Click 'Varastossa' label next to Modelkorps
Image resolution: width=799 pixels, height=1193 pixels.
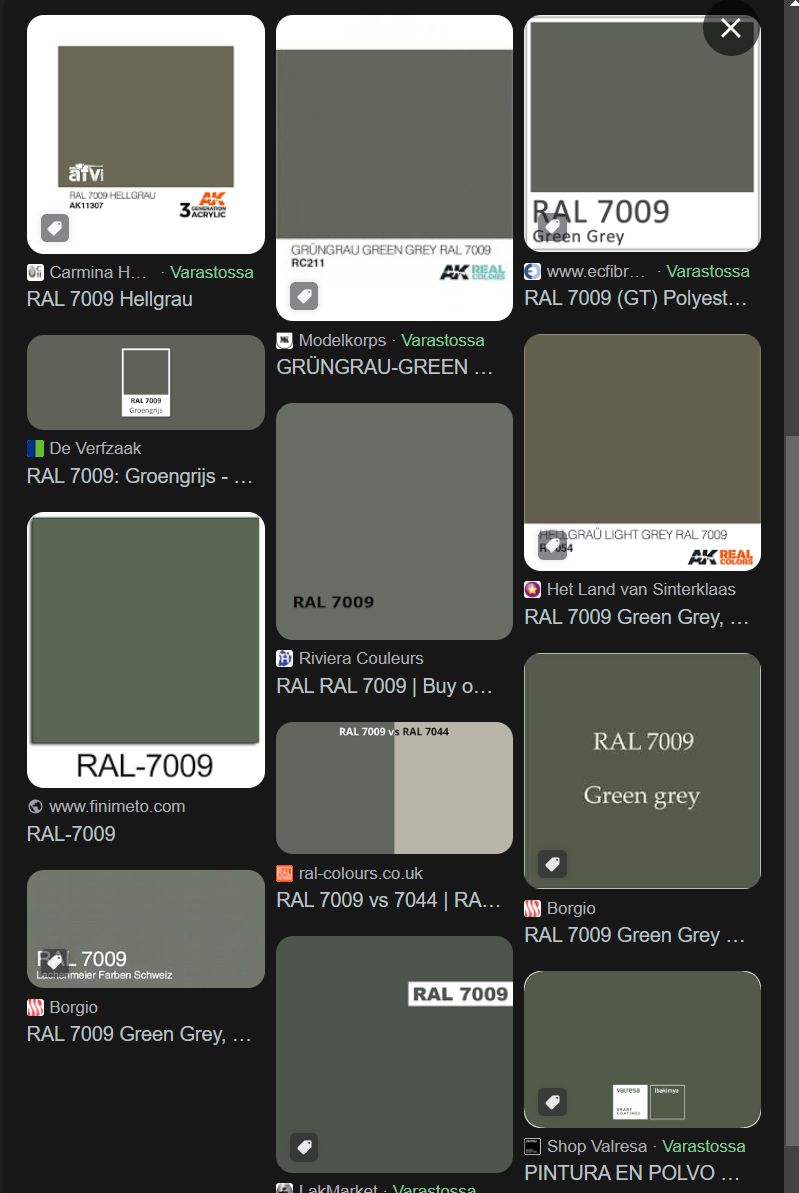443,340
